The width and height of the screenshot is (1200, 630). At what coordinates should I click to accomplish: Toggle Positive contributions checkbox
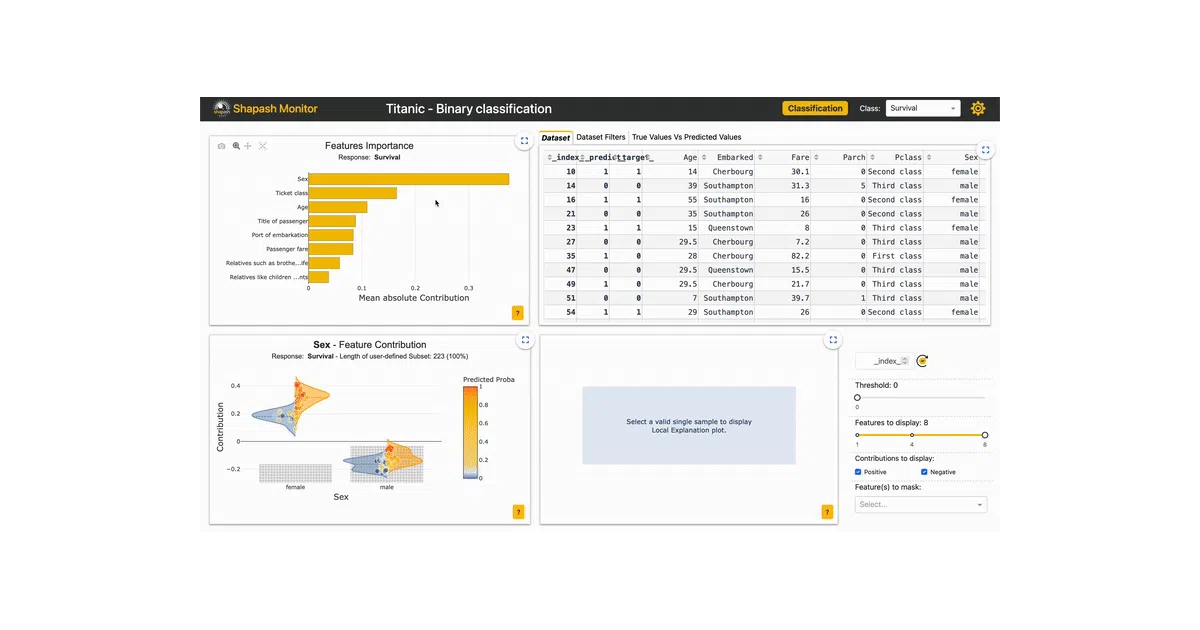858,472
